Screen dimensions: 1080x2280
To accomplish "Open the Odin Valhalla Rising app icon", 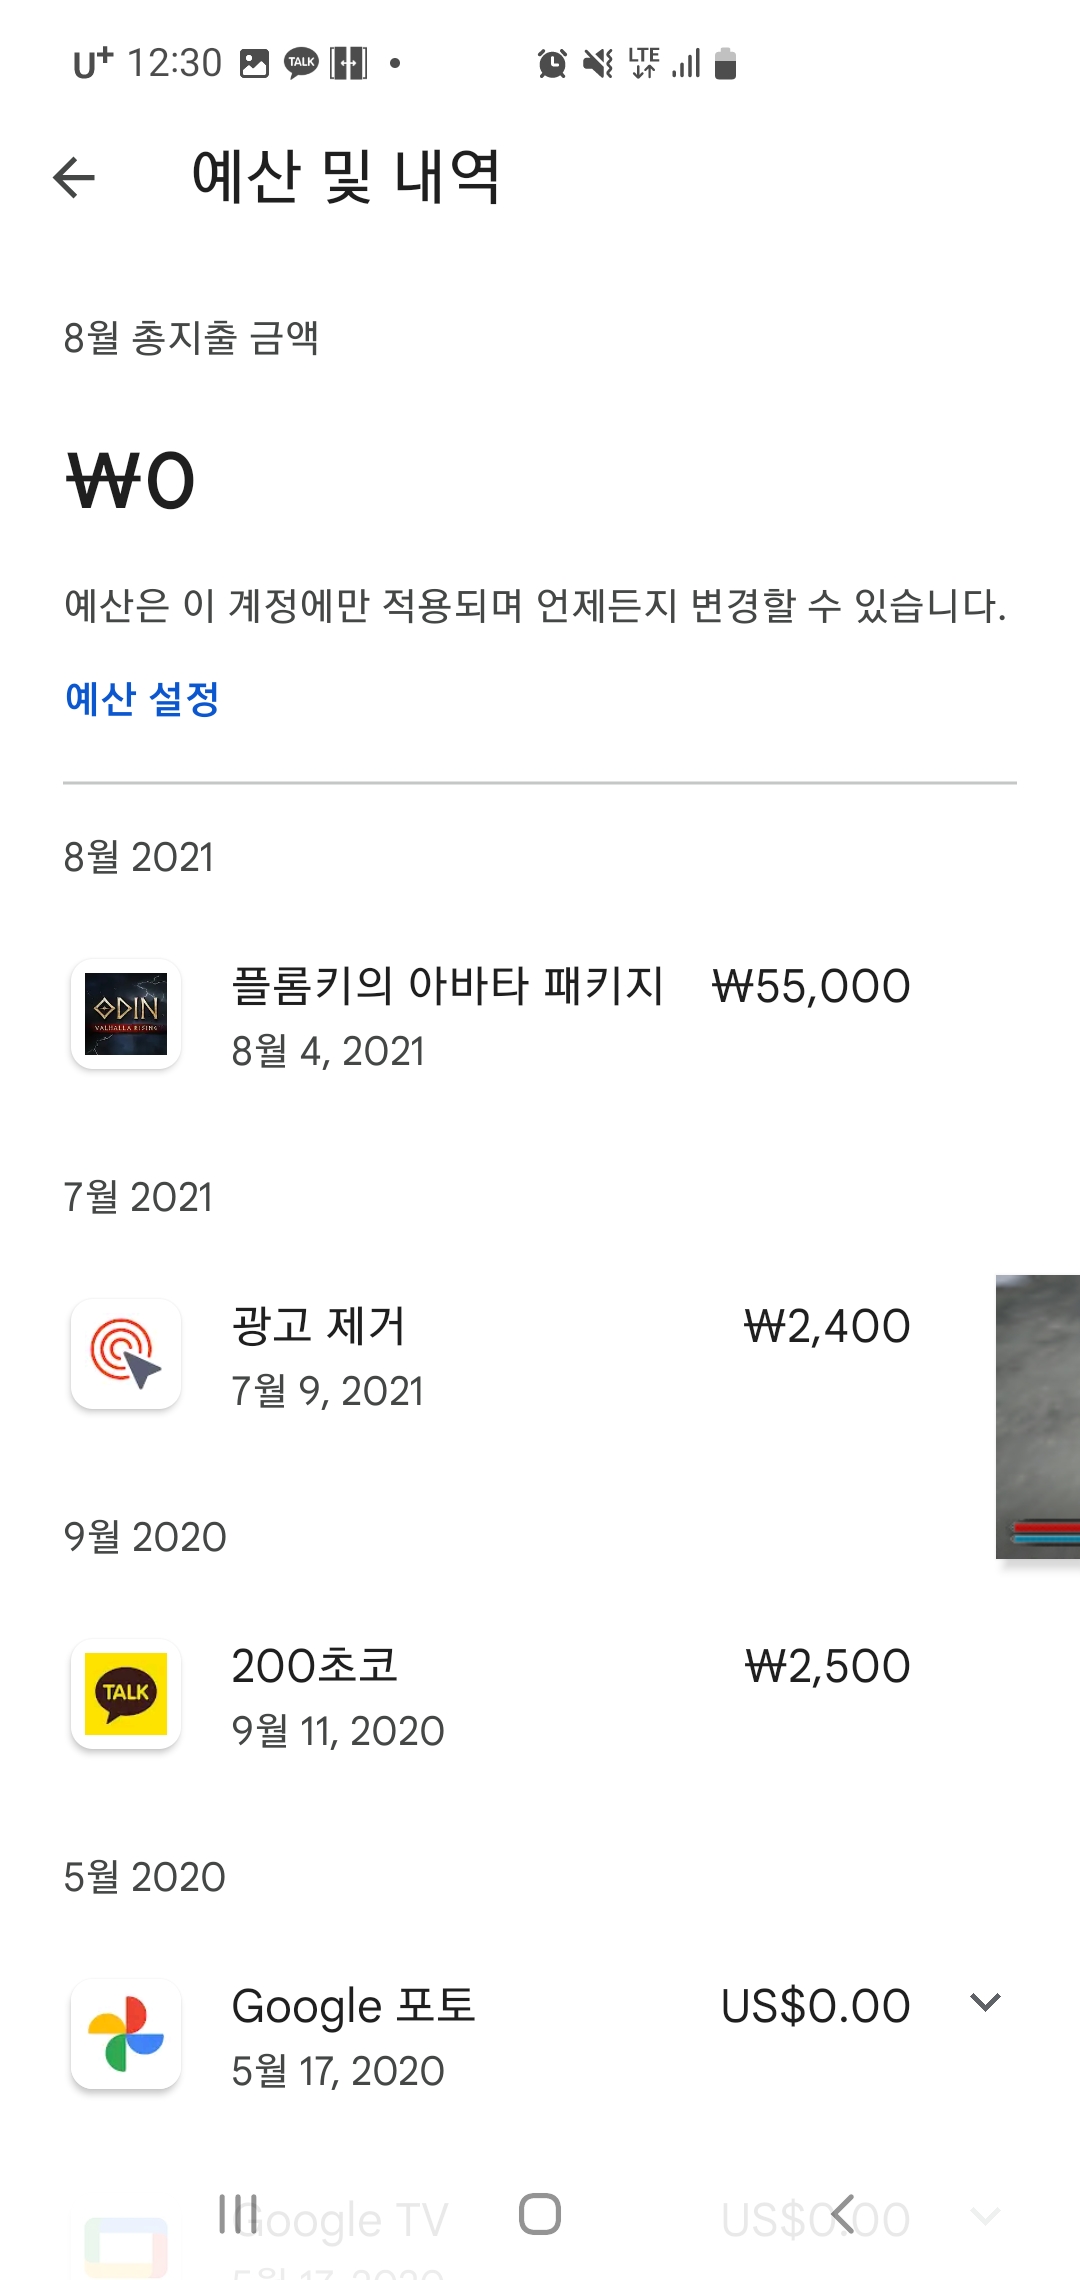I will click(x=126, y=1014).
